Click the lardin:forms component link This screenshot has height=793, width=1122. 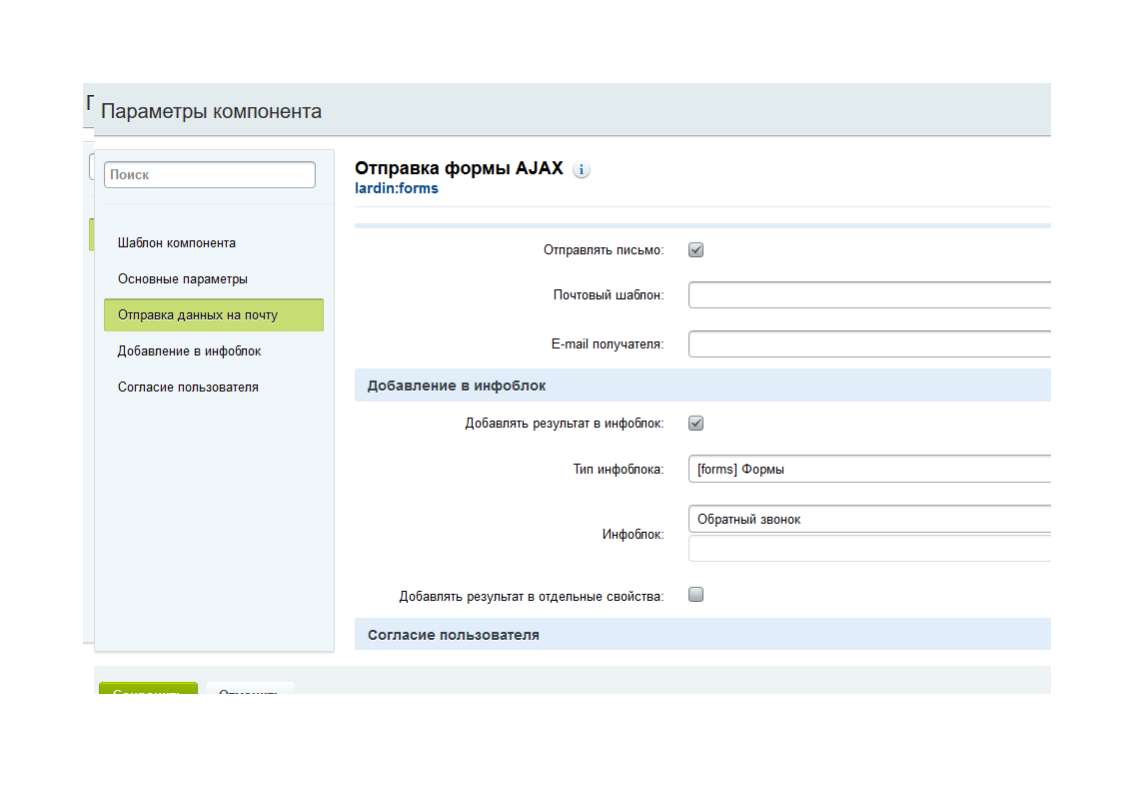click(397, 188)
